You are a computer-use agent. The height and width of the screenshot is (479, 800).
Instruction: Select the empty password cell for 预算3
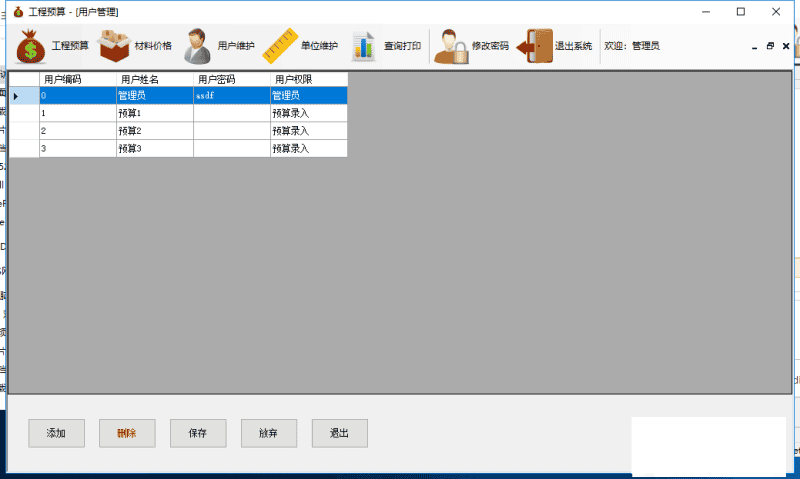(232, 148)
